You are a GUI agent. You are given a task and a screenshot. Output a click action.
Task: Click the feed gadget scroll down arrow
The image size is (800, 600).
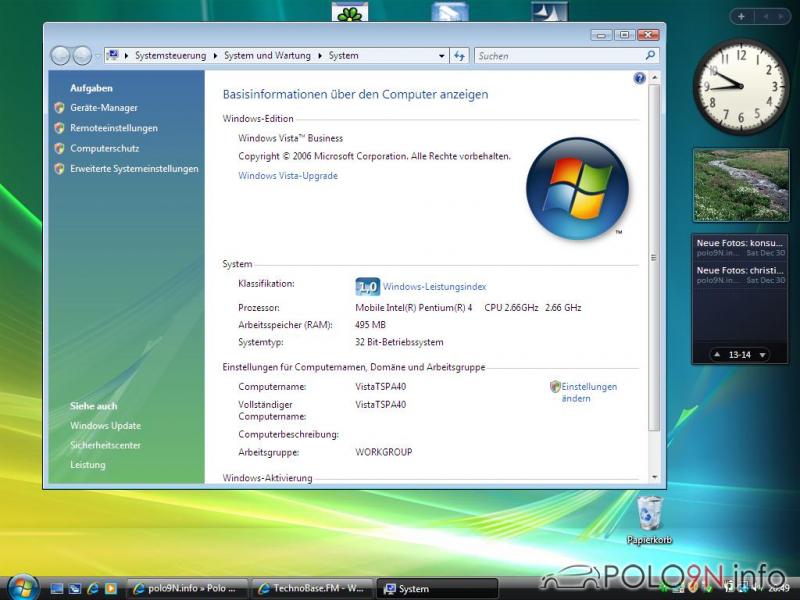tap(763, 355)
